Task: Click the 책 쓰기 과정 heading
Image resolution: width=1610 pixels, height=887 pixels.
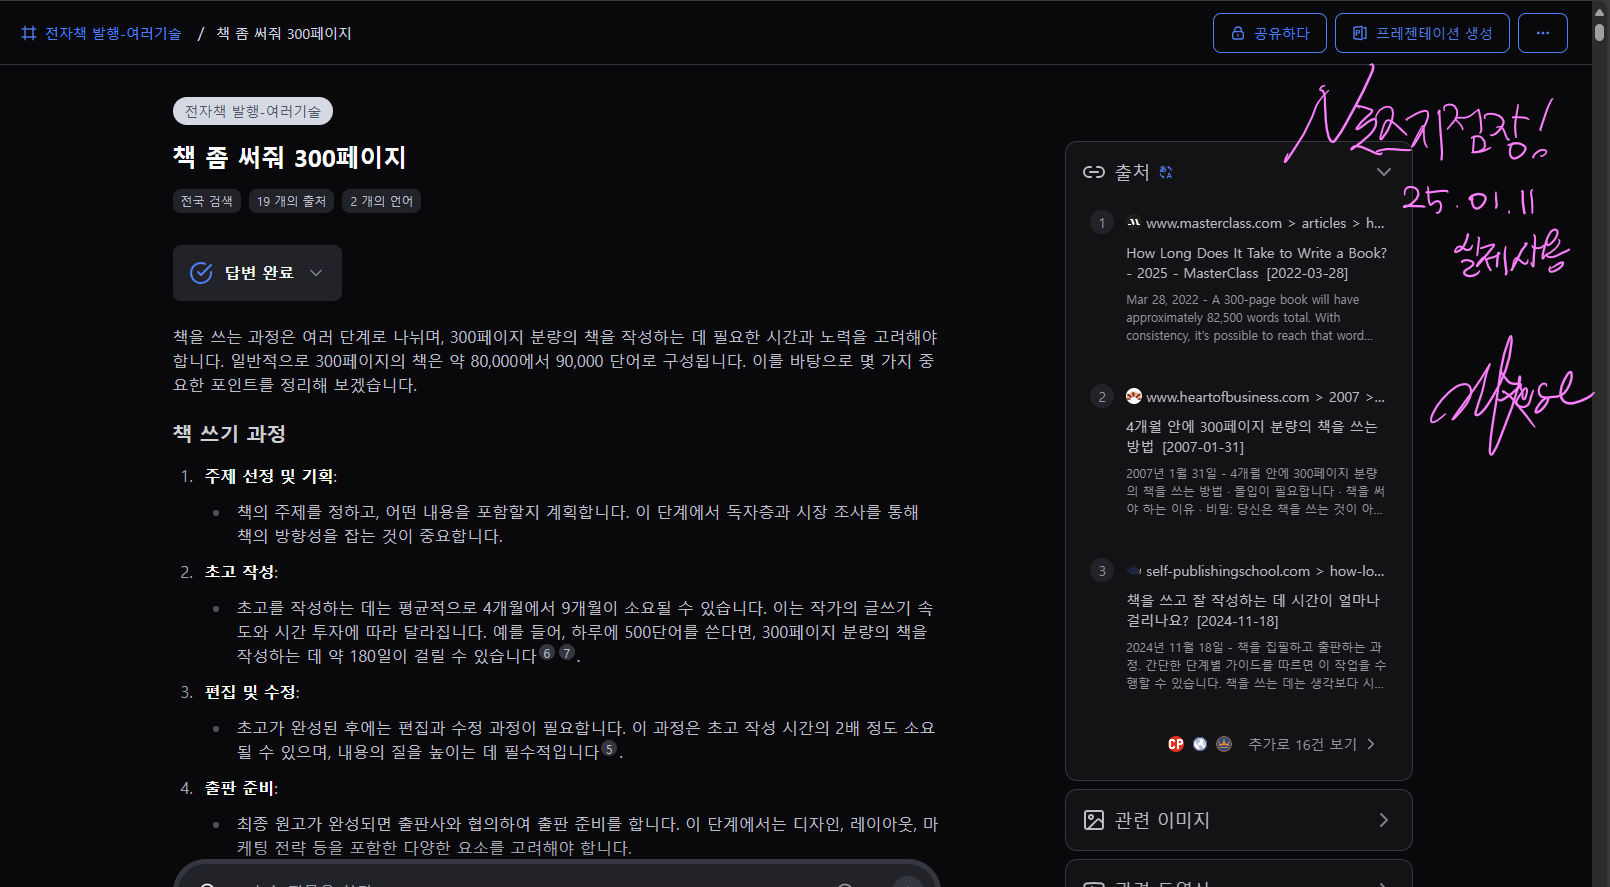Action: [229, 434]
